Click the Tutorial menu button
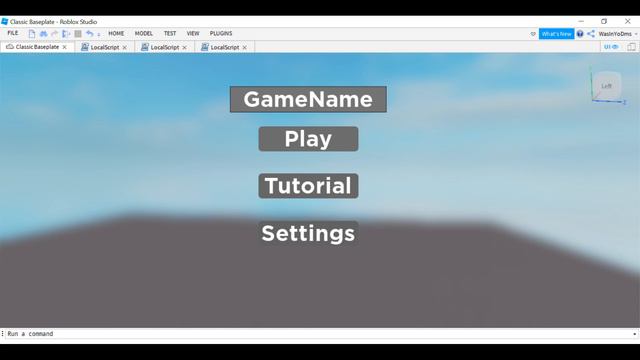640x360 pixels. [x=308, y=186]
